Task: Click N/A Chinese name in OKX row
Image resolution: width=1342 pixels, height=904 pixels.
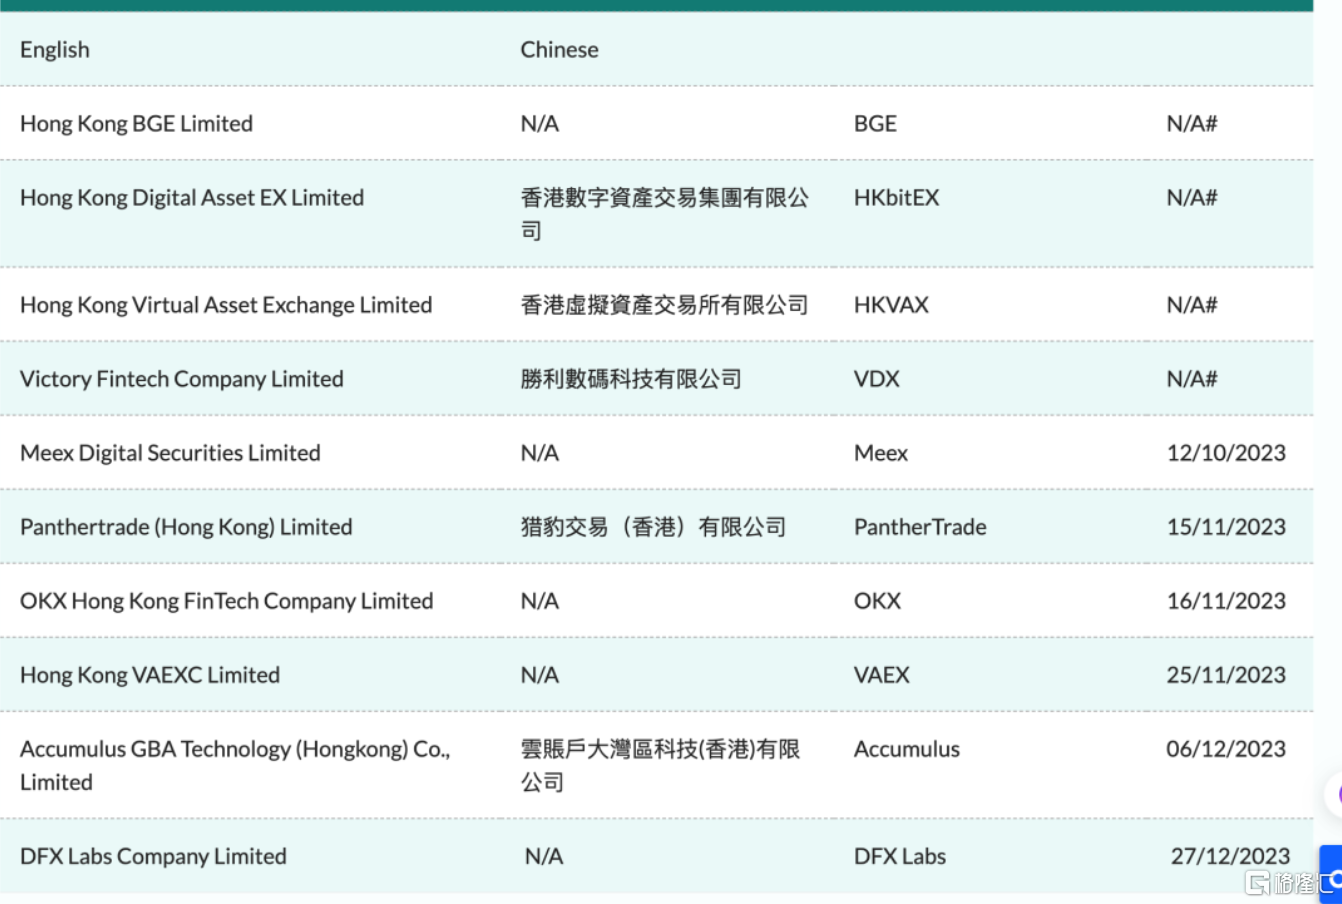Action: pos(540,601)
